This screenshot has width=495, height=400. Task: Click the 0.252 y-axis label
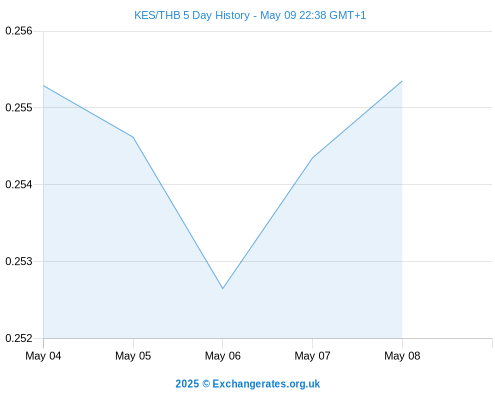click(19, 338)
